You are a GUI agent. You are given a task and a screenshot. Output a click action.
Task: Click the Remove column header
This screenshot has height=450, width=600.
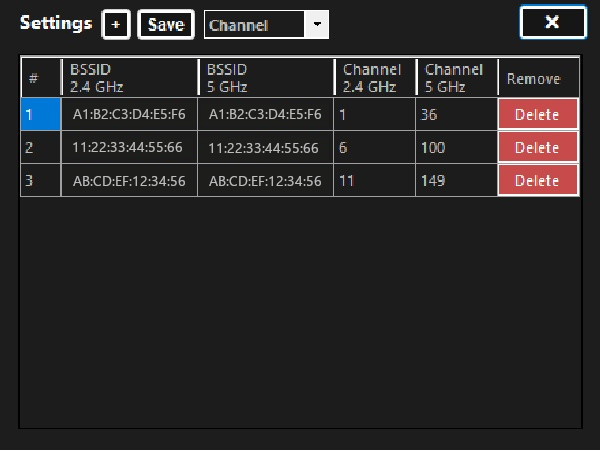[539, 77]
